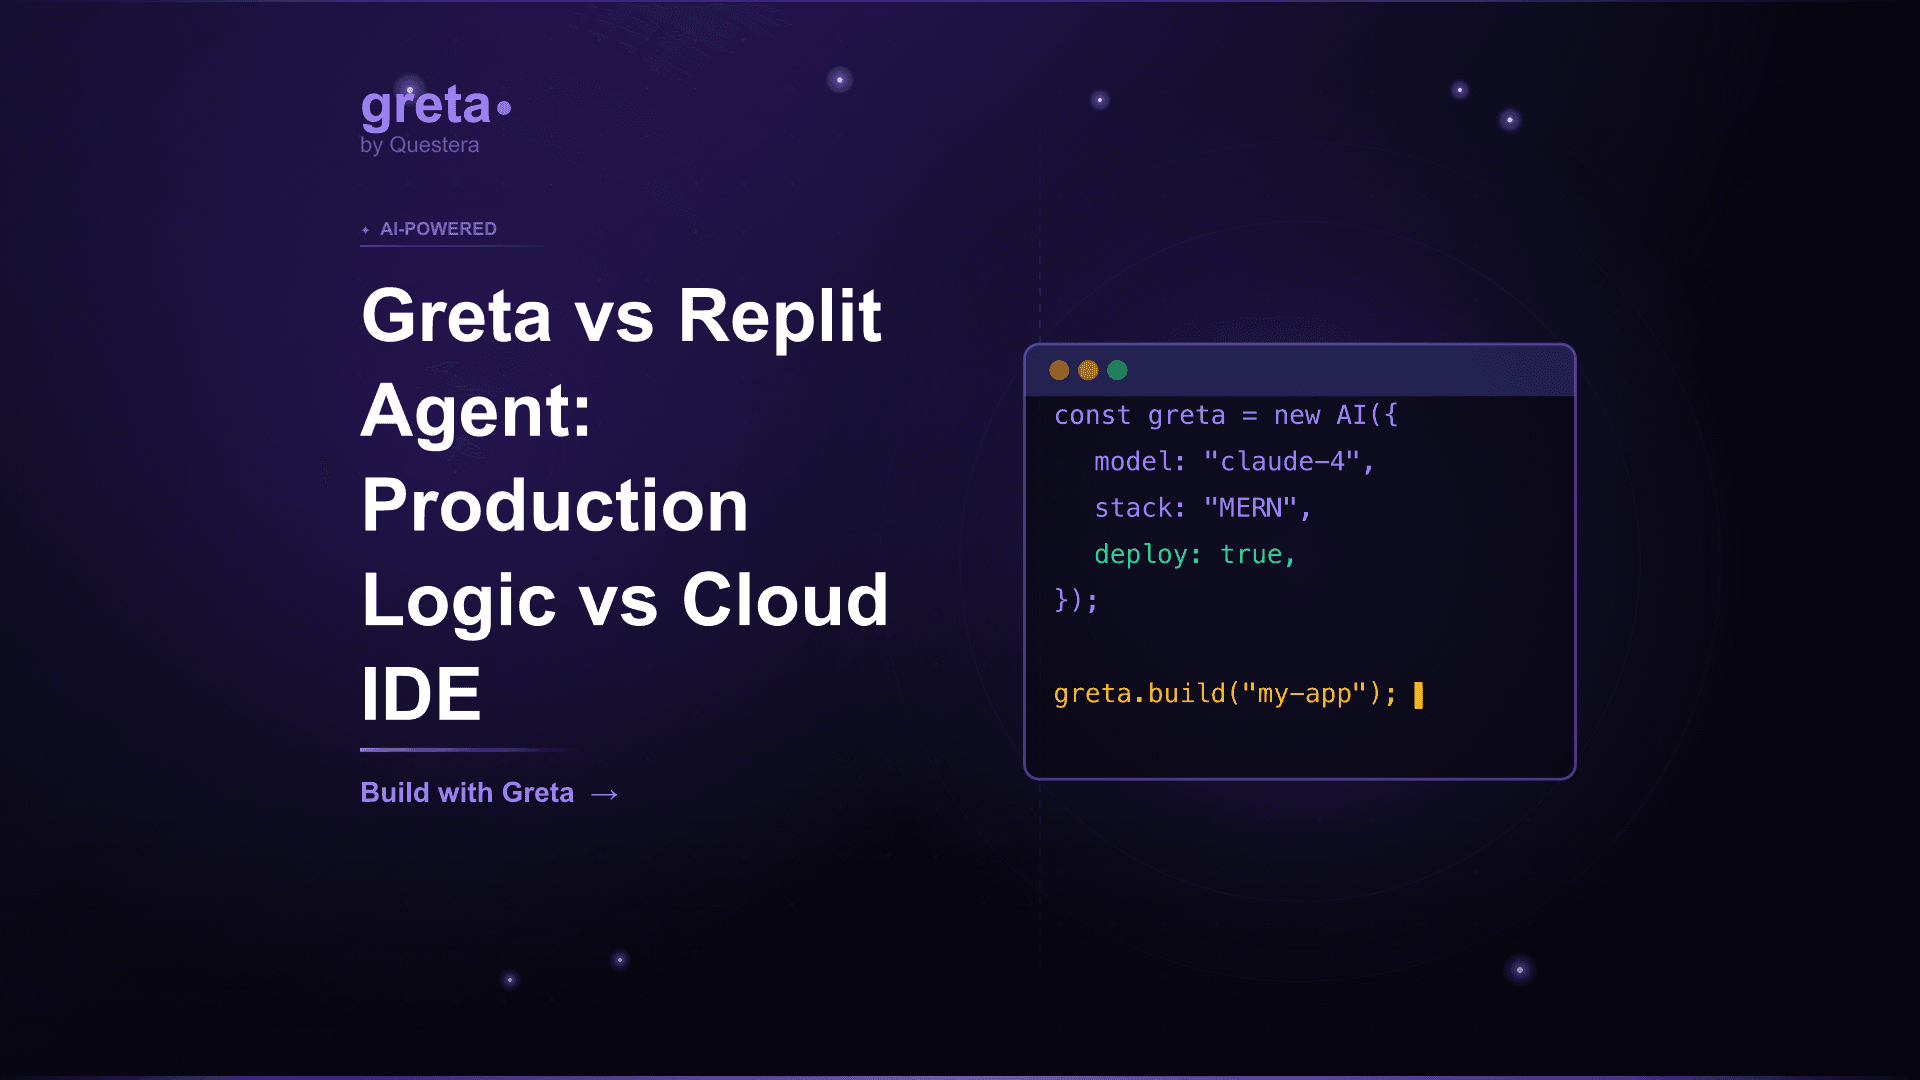The height and width of the screenshot is (1080, 1920).
Task: Click the green dot in code window
Action: [1117, 370]
